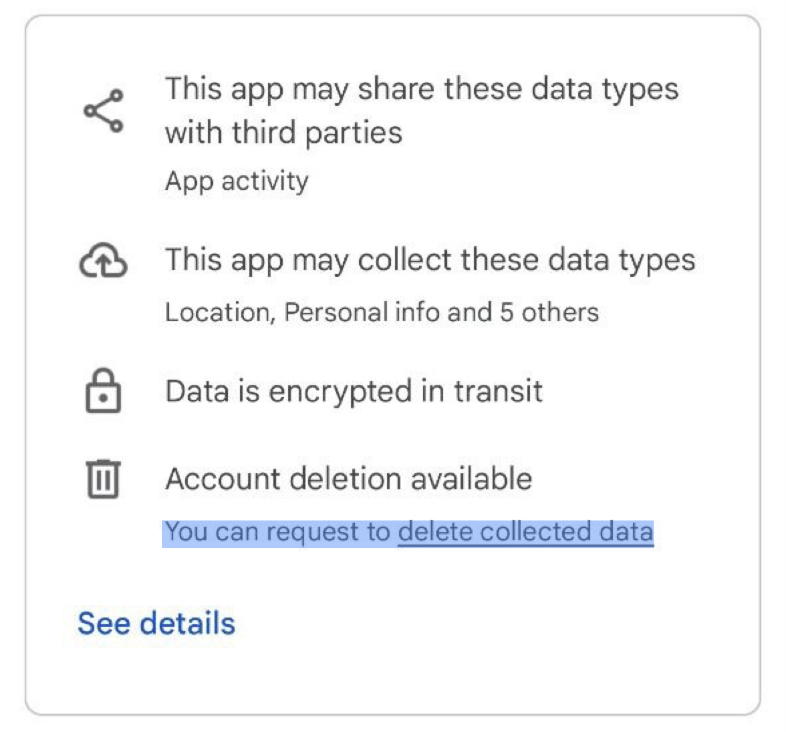
Task: Click the padlock encryption icon
Action: coord(103,391)
